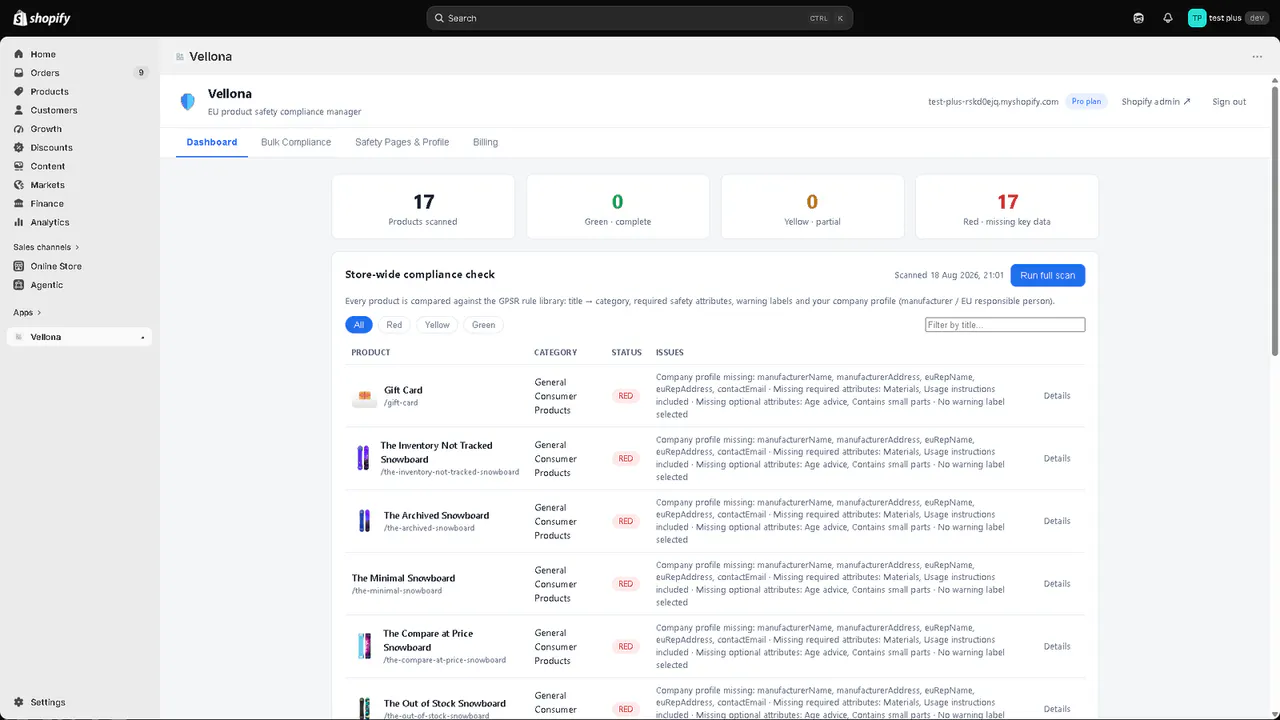Image resolution: width=1280 pixels, height=720 pixels.
Task: Click the Gift Card product thumbnail
Action: 364,396
